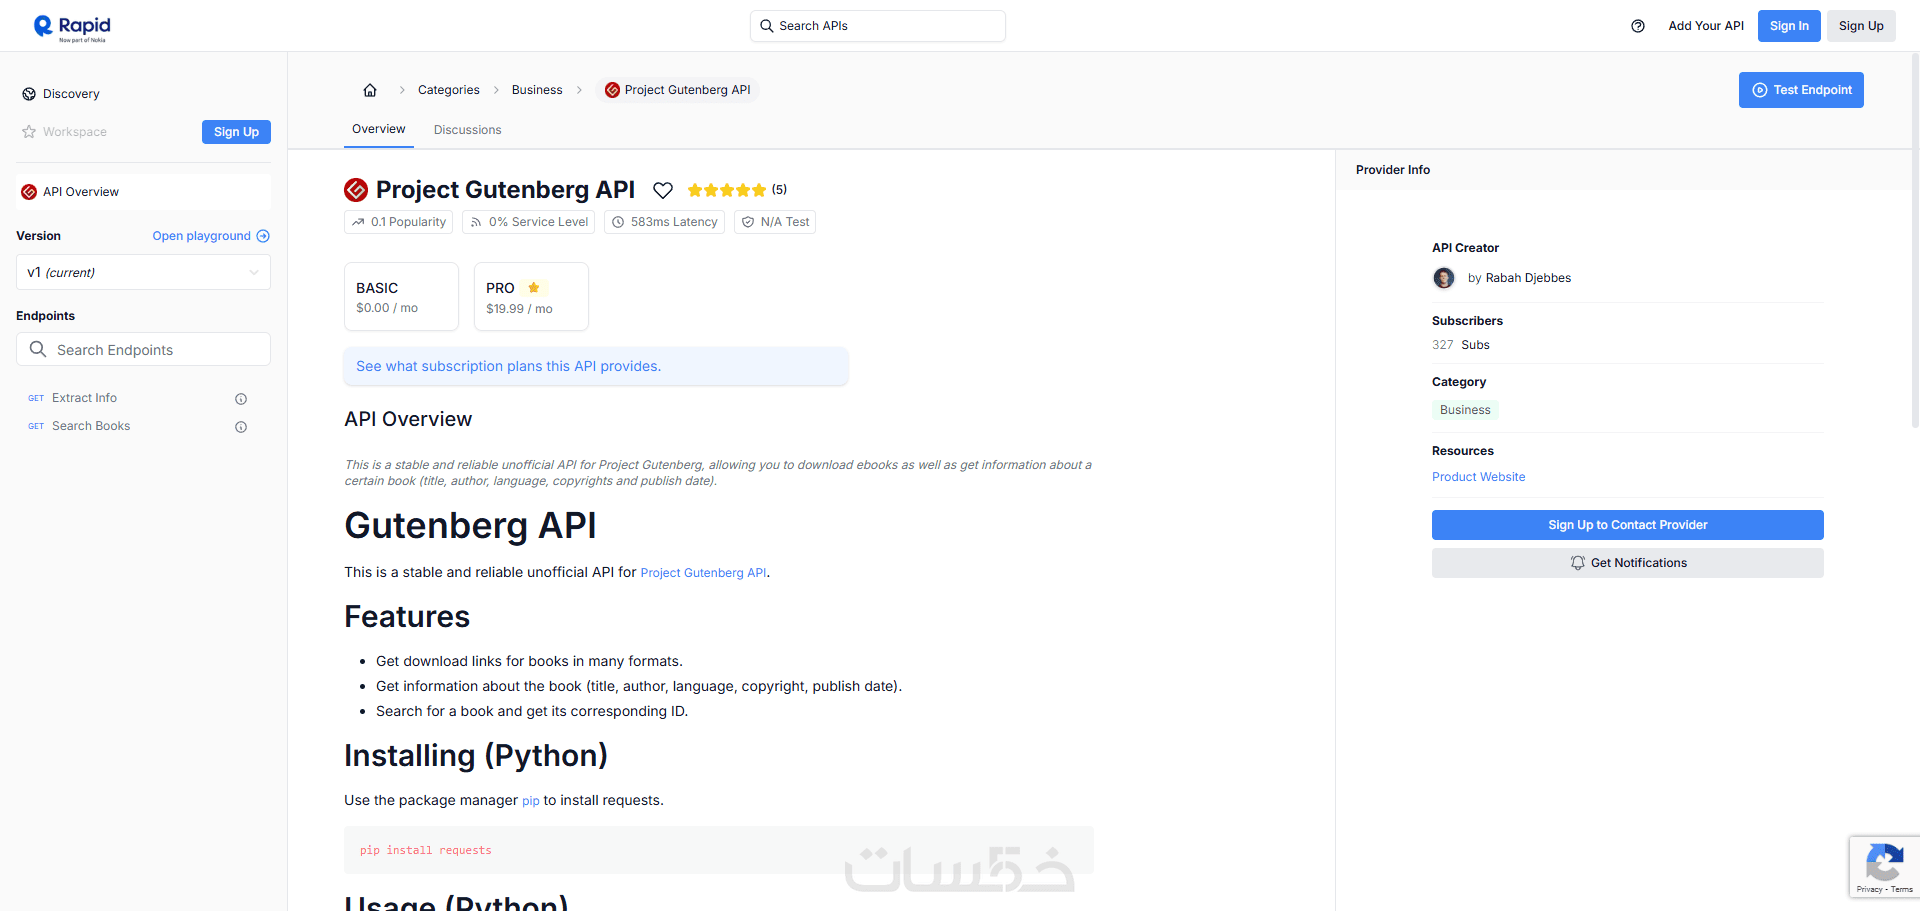Screen dimensions: 1920x911
Task: Click the red API Overview icon in sidebar
Action: (x=29, y=192)
